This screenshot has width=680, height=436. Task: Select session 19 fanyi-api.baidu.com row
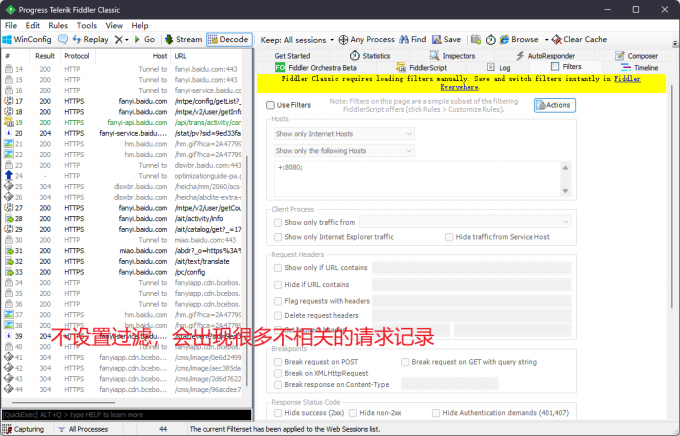click(123, 122)
